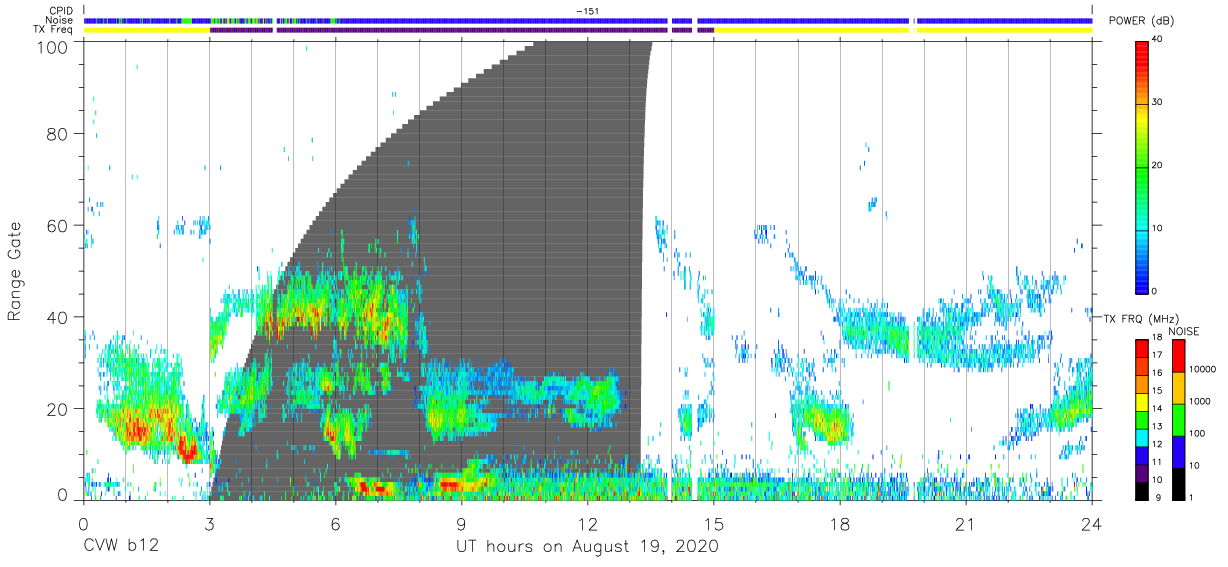The width and height of the screenshot is (1228, 567).
Task: Click the y-axis tick label '60'
Action: point(58,225)
